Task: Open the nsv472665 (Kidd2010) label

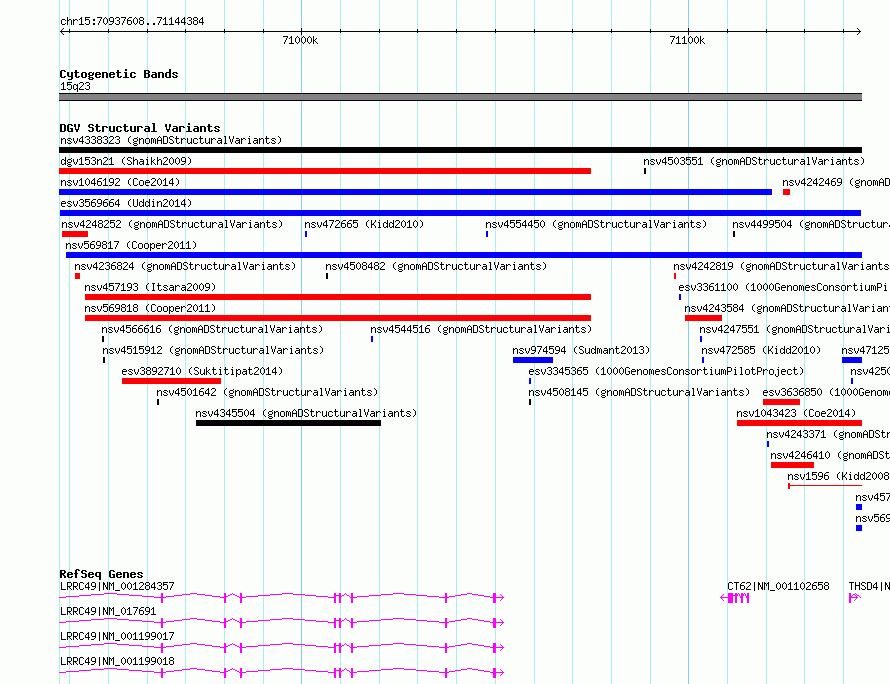Action: (x=364, y=224)
